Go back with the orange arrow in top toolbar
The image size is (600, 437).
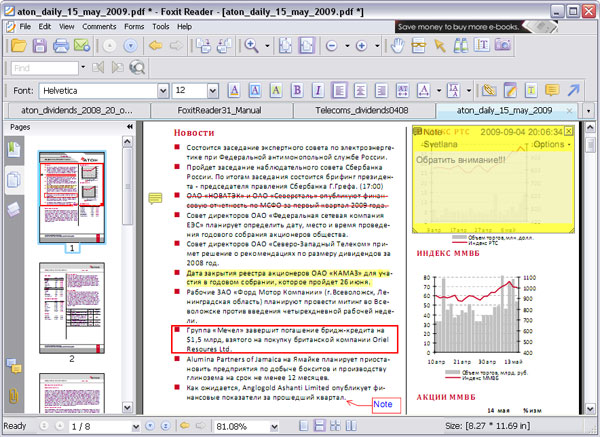pos(155,46)
